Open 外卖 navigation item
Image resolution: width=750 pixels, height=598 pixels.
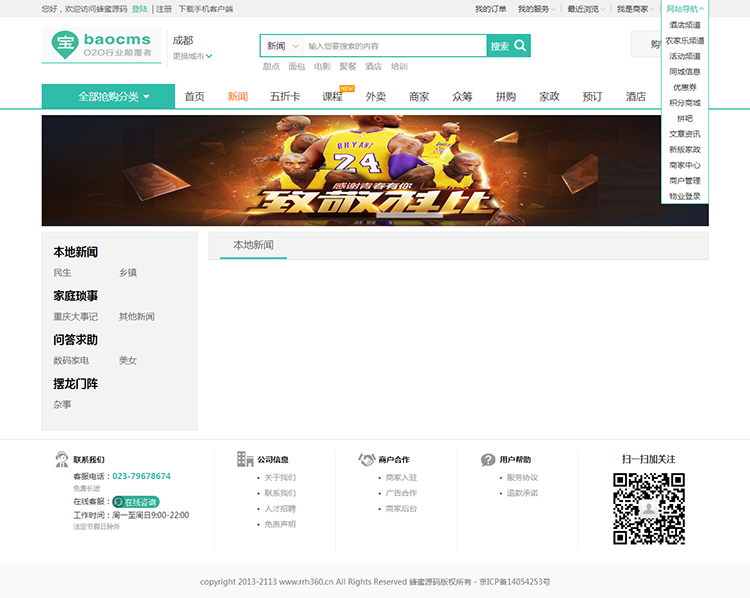click(x=376, y=97)
